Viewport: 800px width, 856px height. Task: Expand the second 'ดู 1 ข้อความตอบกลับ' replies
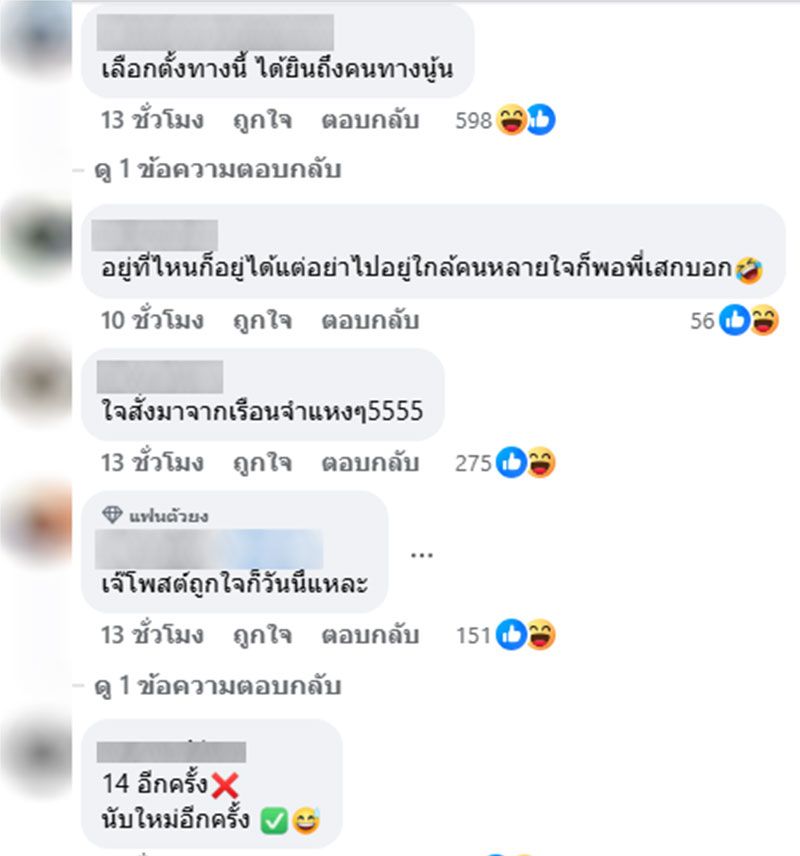tap(217, 686)
